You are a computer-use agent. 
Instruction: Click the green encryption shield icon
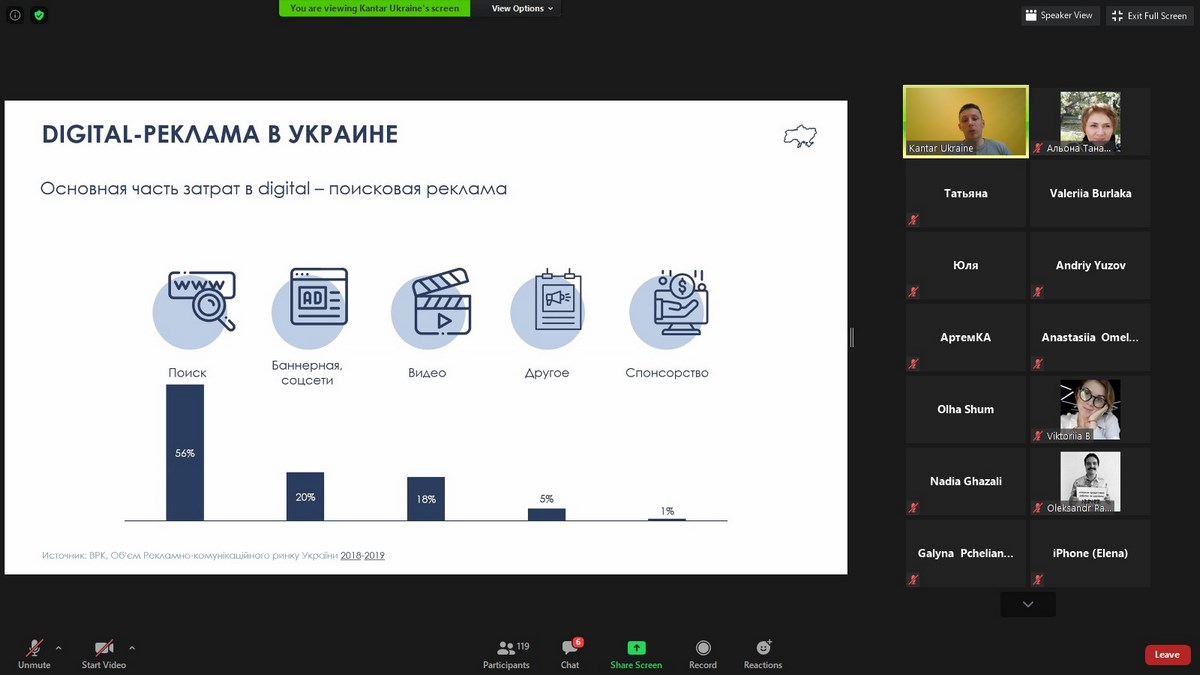(x=39, y=15)
